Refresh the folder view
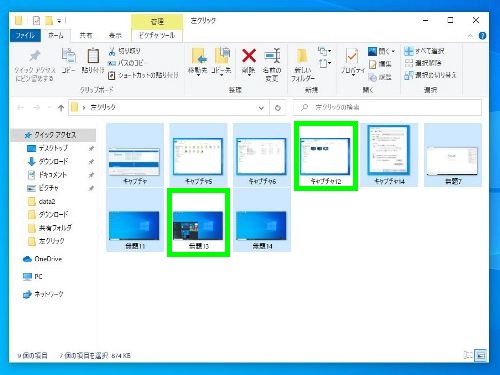 pos(278,108)
